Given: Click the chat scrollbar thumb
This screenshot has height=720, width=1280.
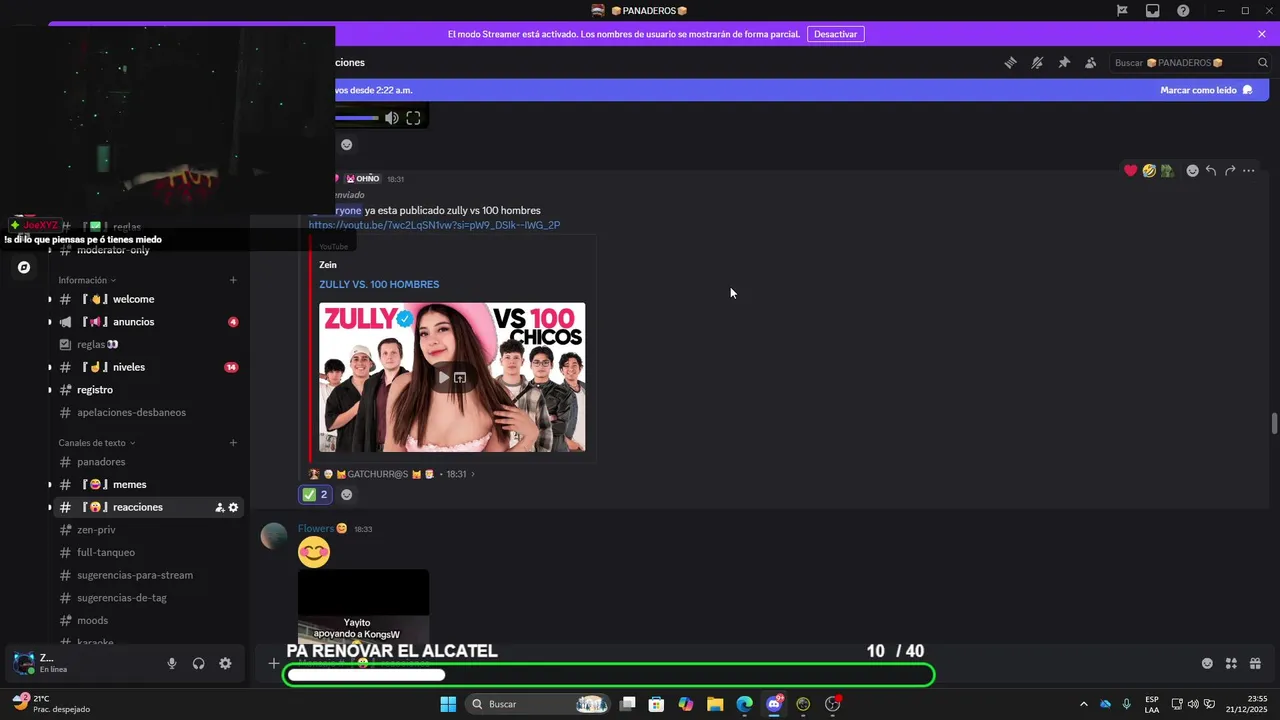Looking at the screenshot, I should (x=1274, y=423).
